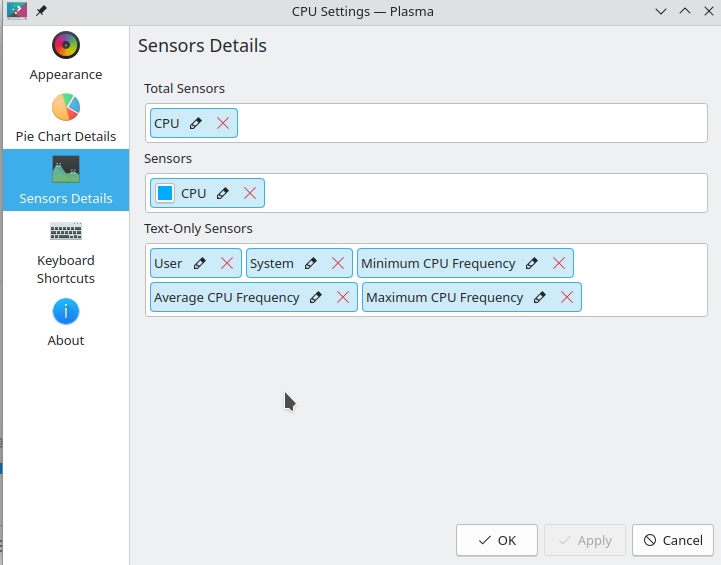Edit Maximum CPU Frequency sensor
721x565 pixels.
(539, 297)
